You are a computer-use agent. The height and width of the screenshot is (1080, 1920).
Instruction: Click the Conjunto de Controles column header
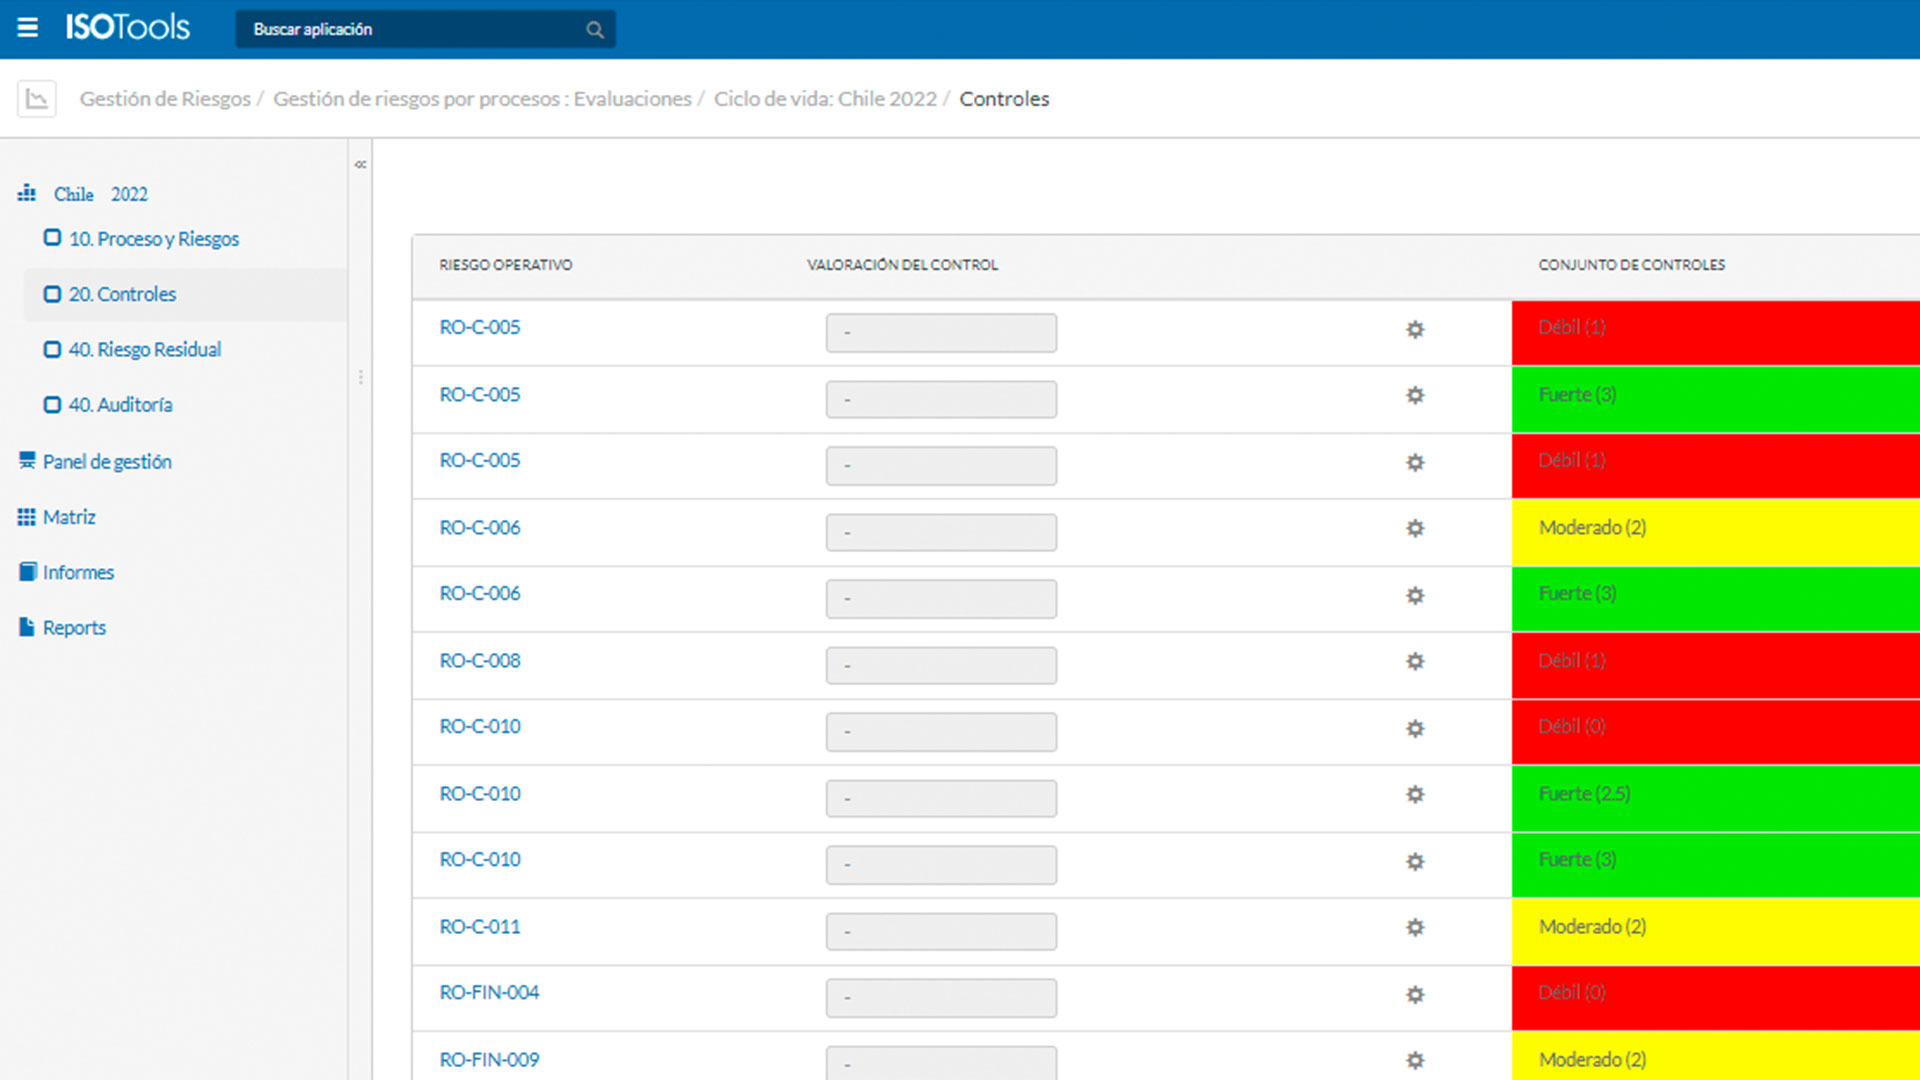1632,265
